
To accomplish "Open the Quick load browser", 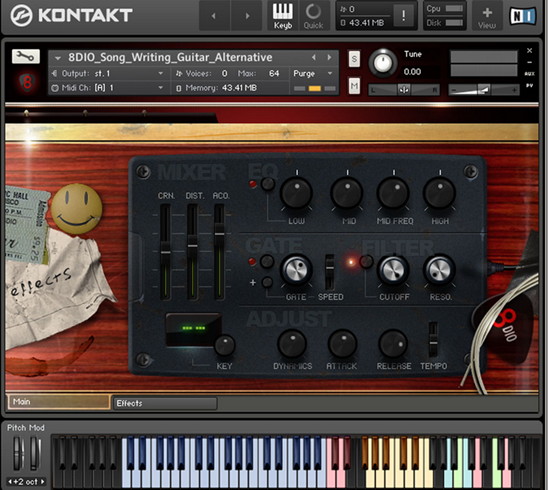I will (x=313, y=15).
